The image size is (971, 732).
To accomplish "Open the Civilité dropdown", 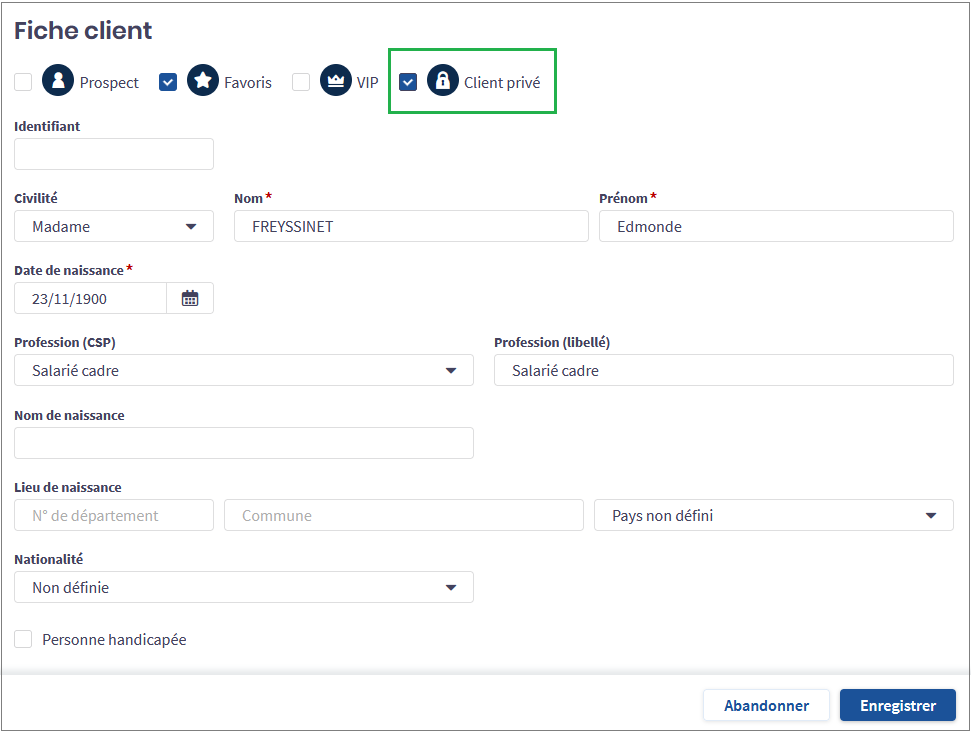I will click(114, 226).
